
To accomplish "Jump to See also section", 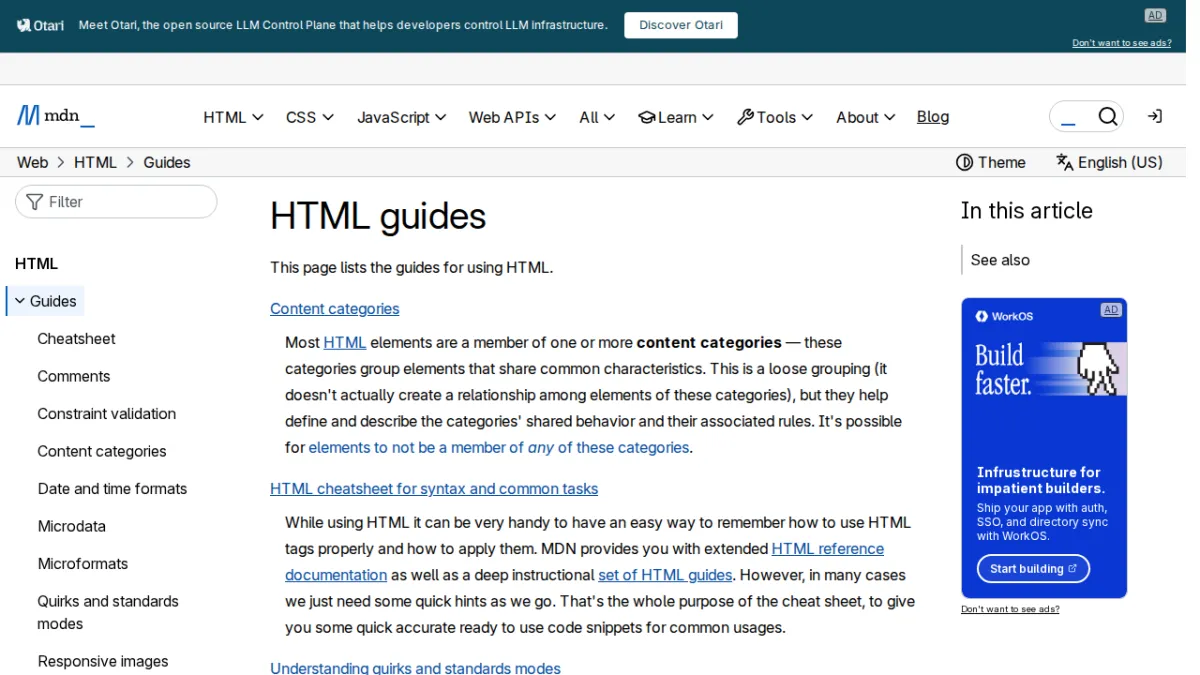I will [1000, 260].
